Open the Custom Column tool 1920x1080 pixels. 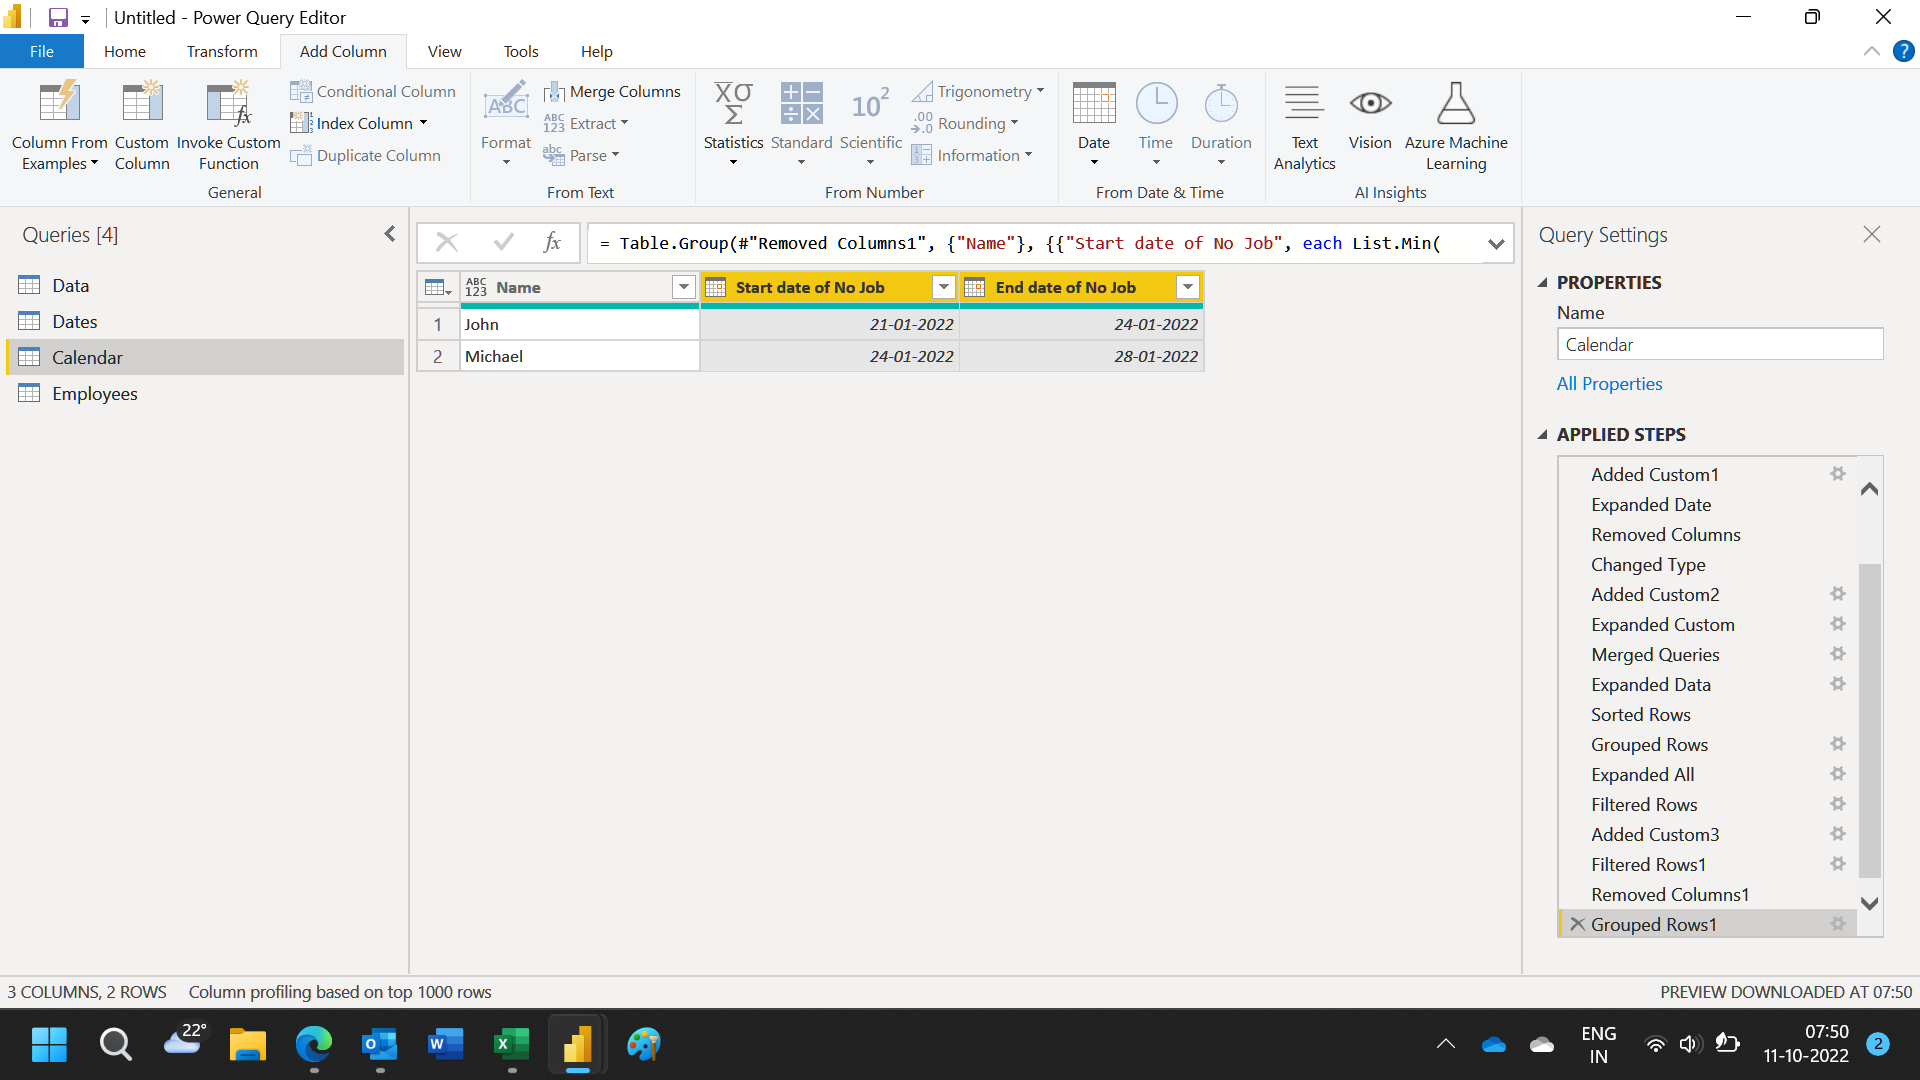(142, 125)
